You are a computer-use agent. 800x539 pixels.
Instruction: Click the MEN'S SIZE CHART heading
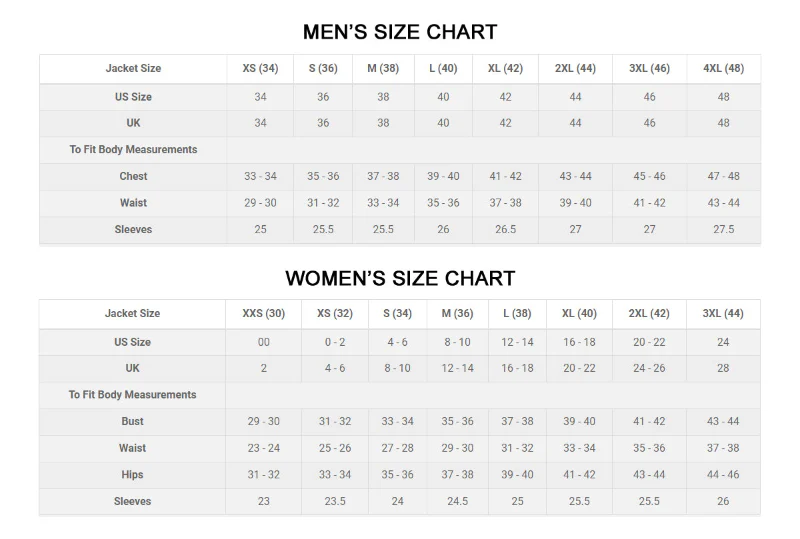click(399, 32)
